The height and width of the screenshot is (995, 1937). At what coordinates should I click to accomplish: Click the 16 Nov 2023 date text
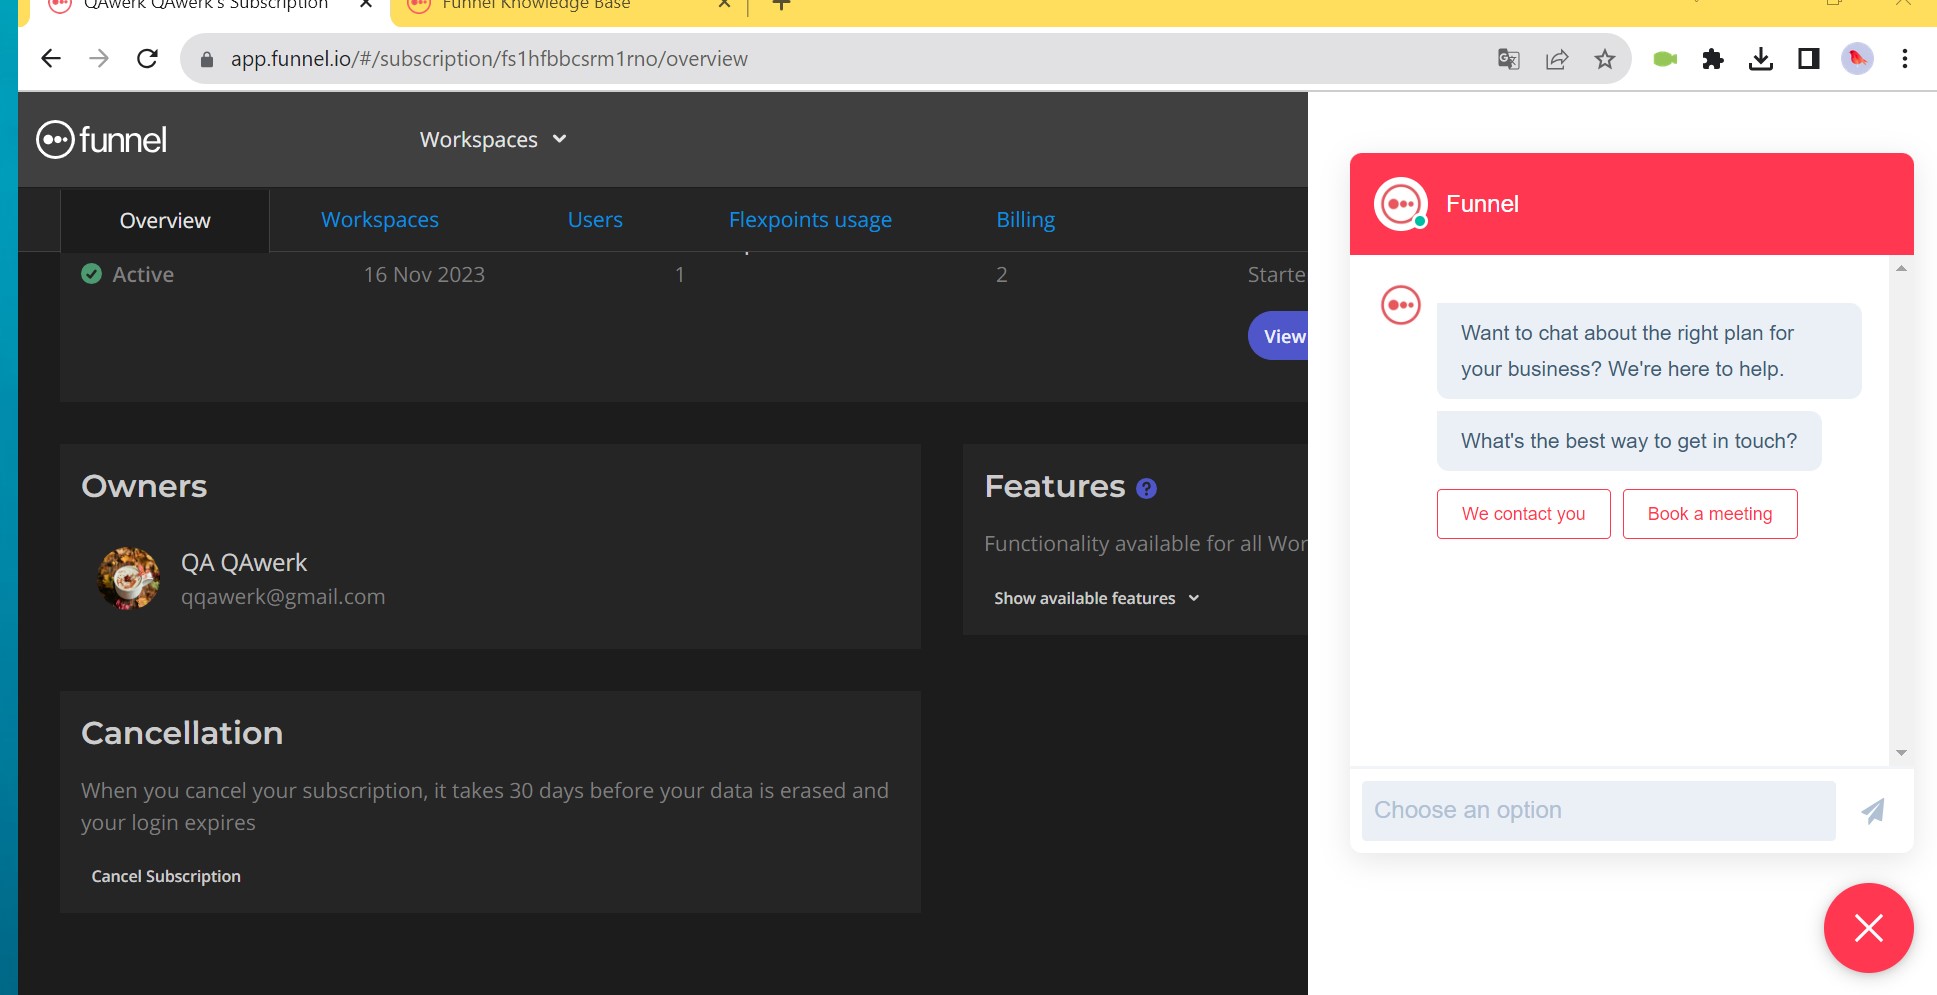coord(424,275)
